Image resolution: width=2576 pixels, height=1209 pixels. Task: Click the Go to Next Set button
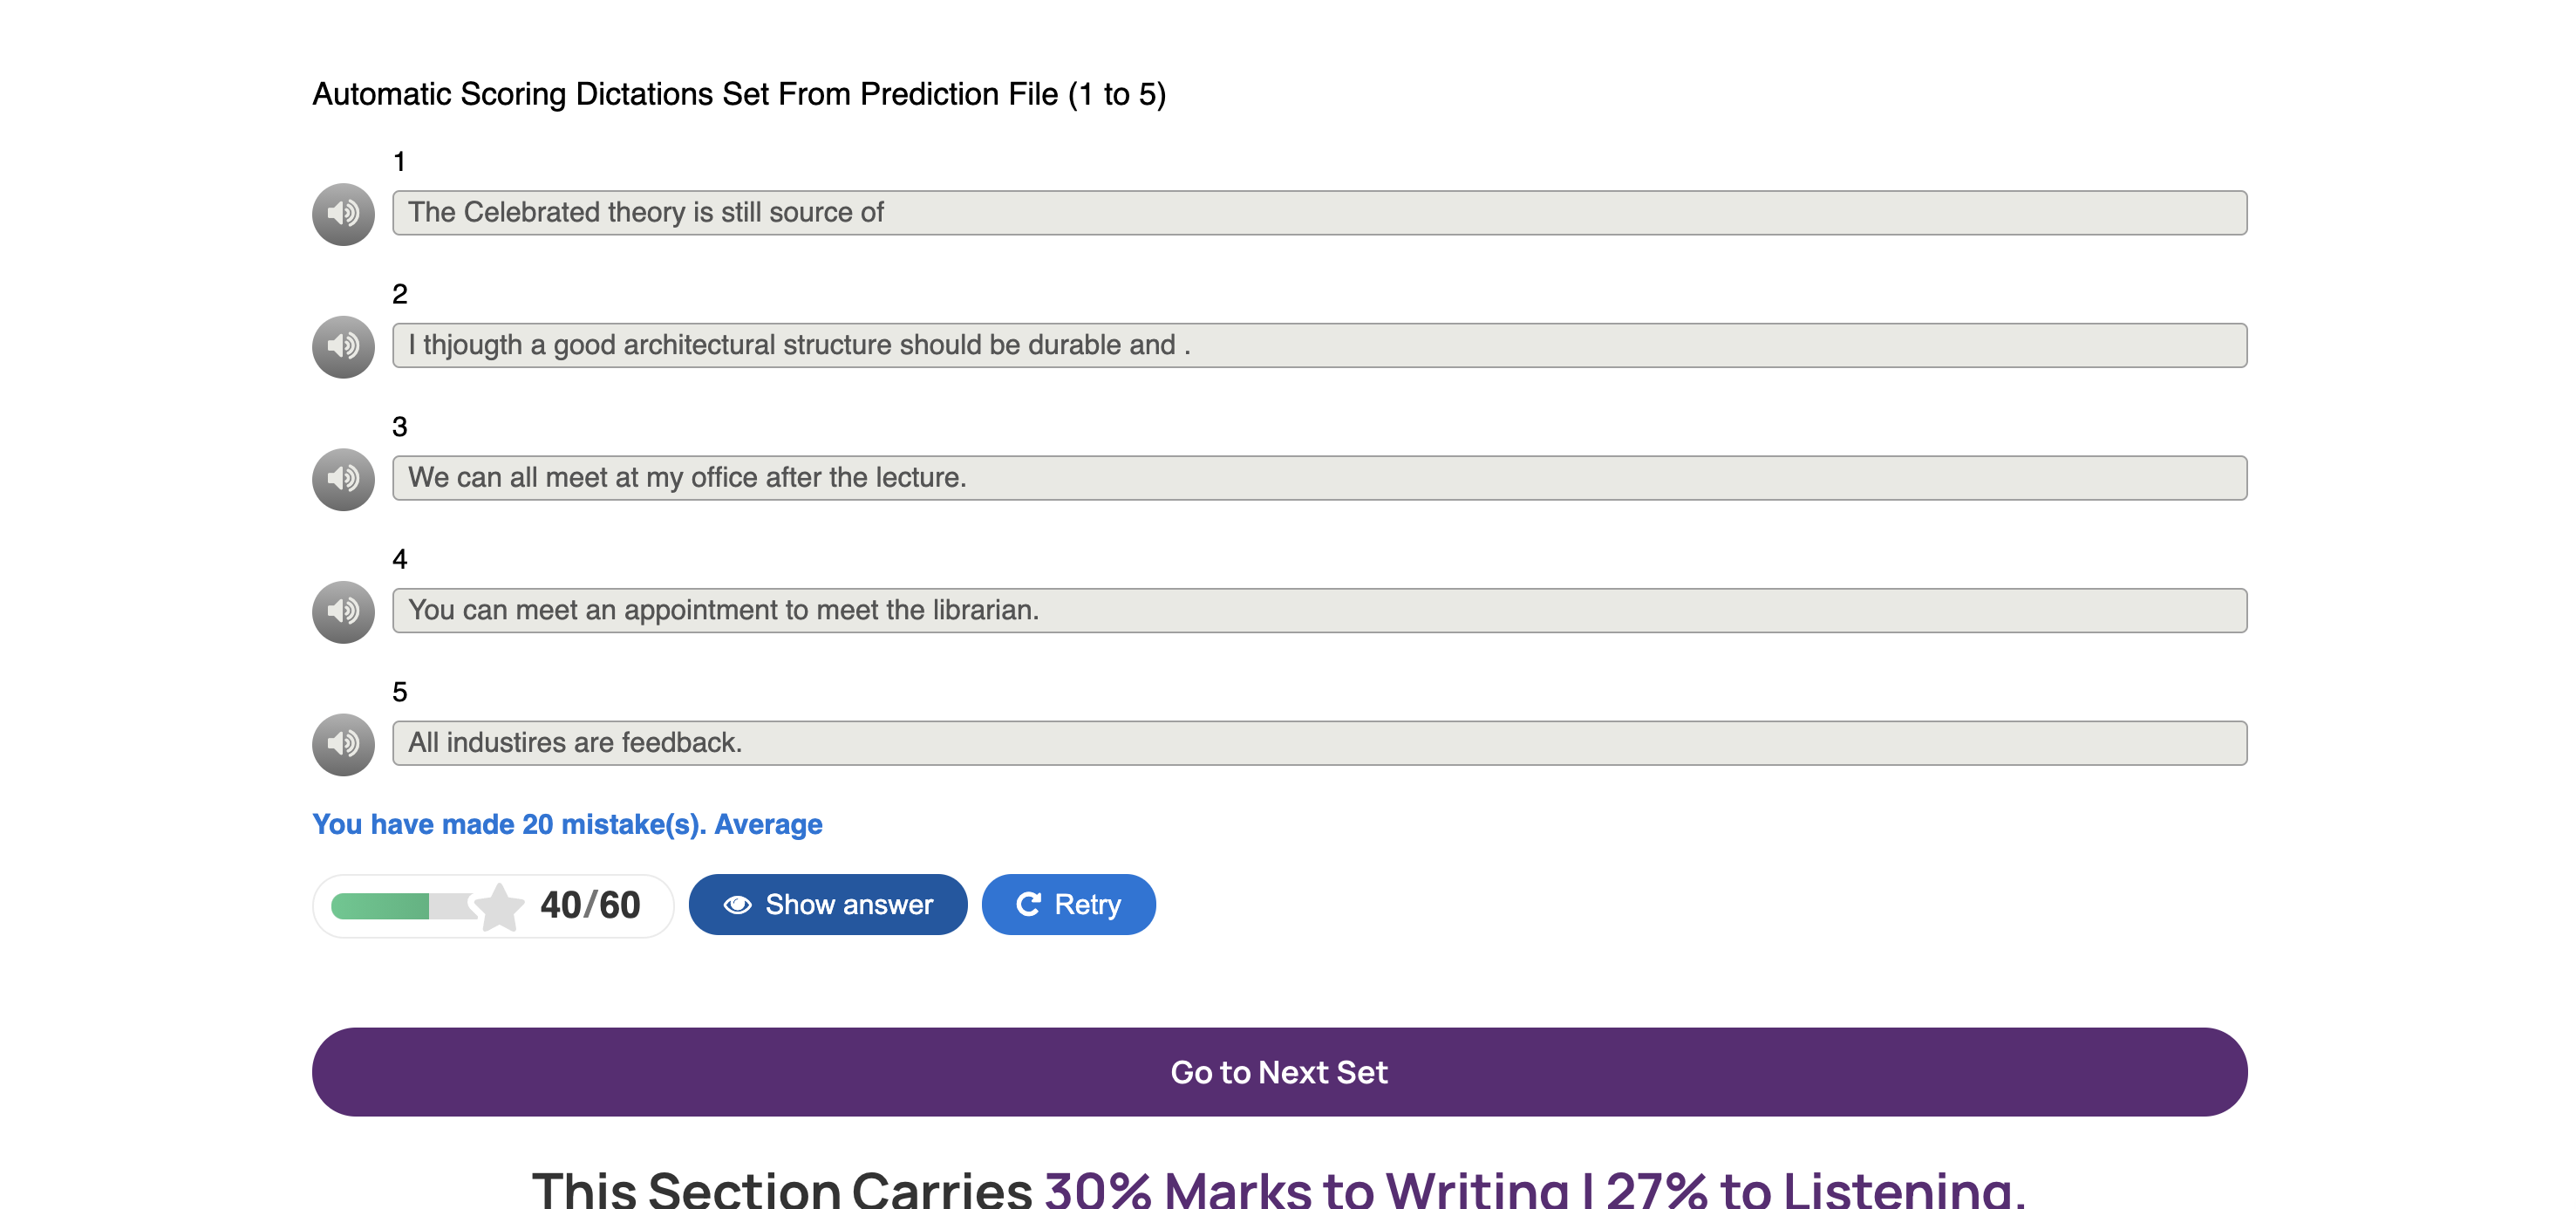pos(1280,1071)
